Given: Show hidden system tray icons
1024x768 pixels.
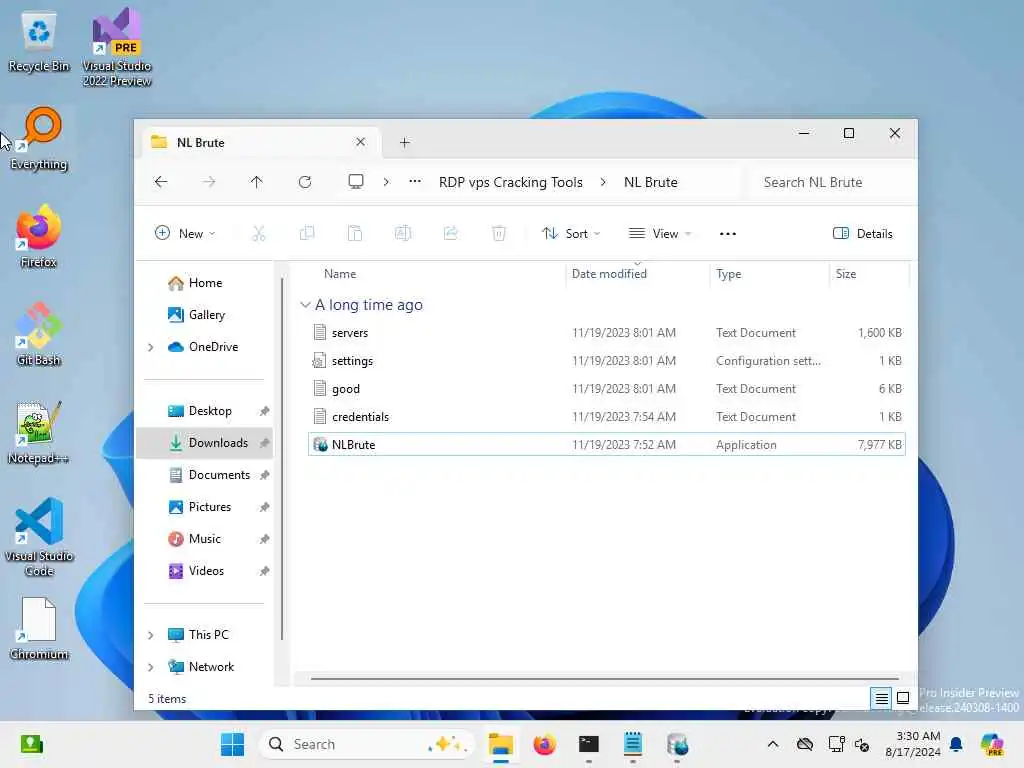Looking at the screenshot, I should [773, 744].
